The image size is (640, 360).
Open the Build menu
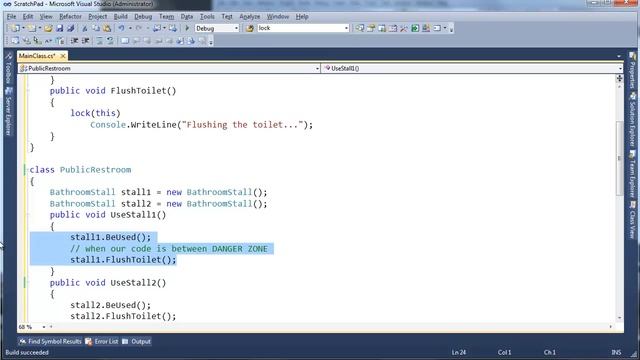(x=120, y=16)
